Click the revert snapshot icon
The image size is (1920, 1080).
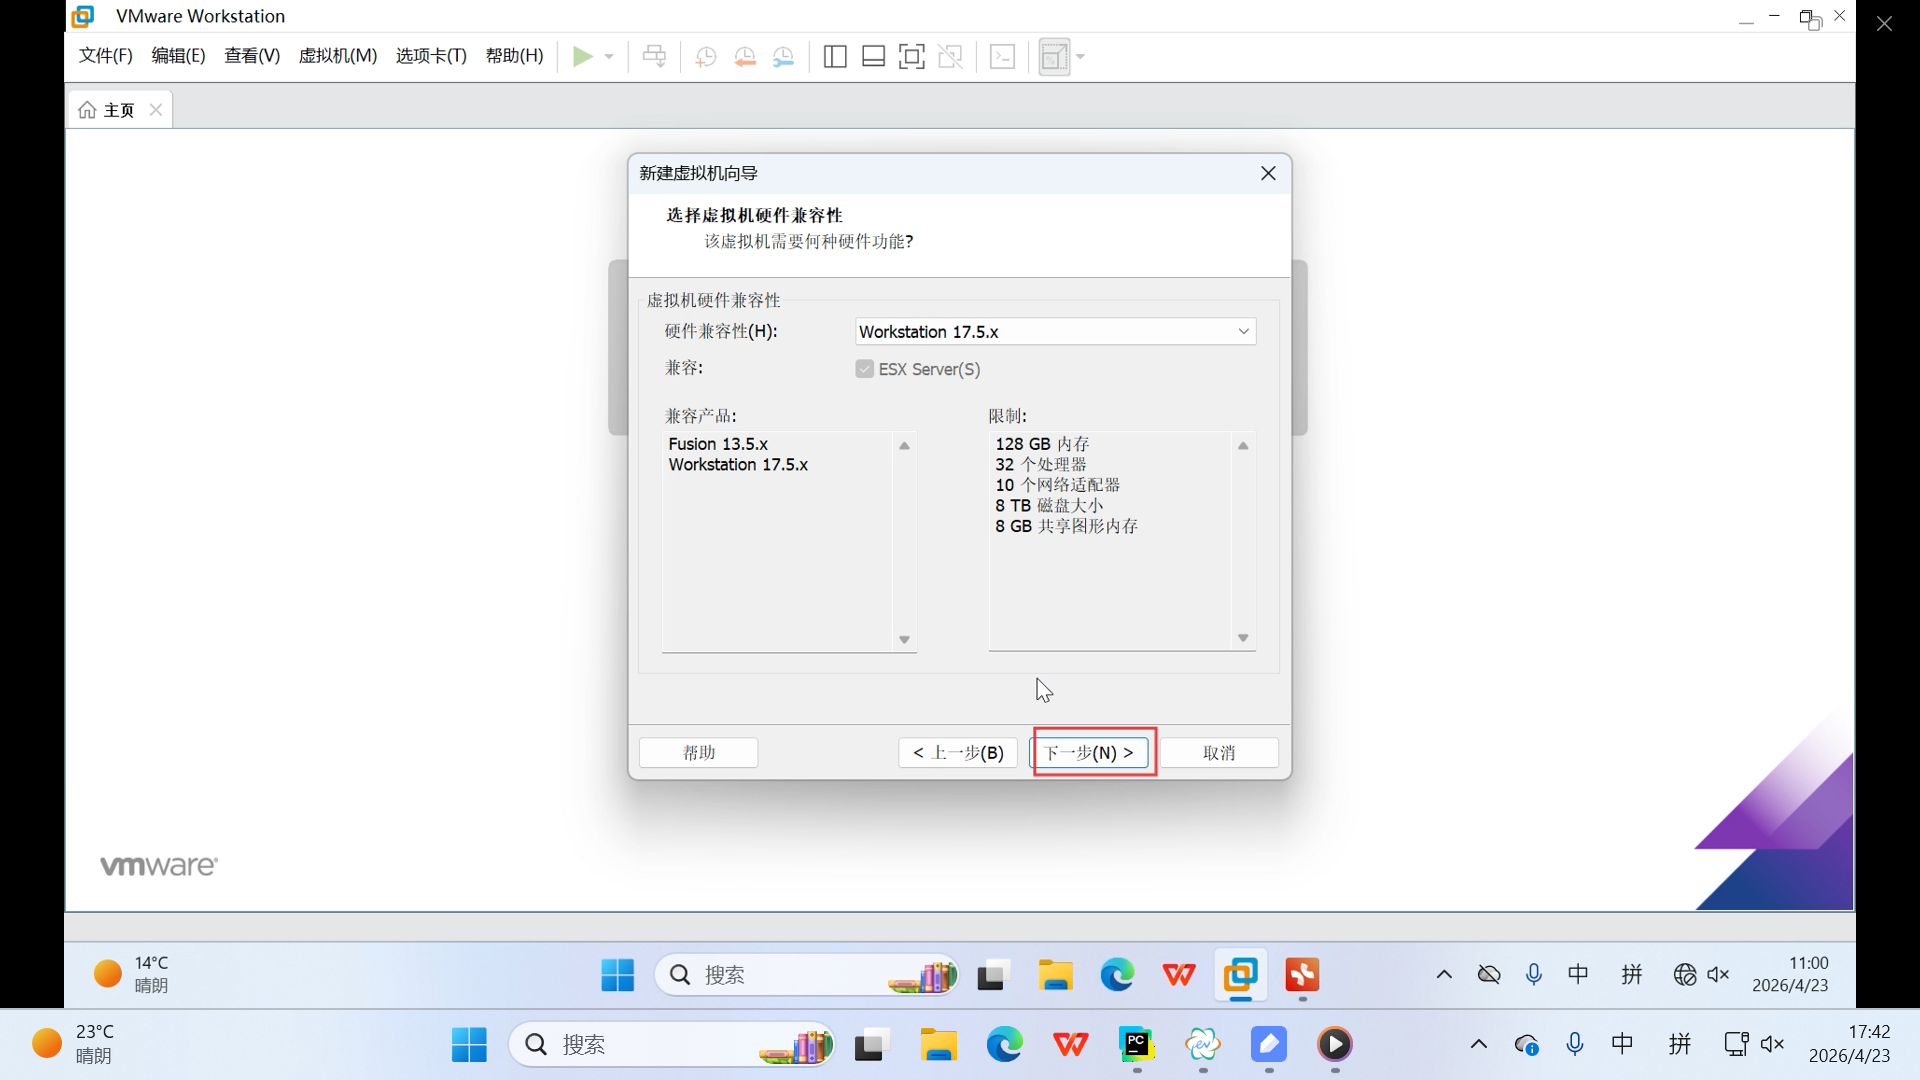[745, 57]
